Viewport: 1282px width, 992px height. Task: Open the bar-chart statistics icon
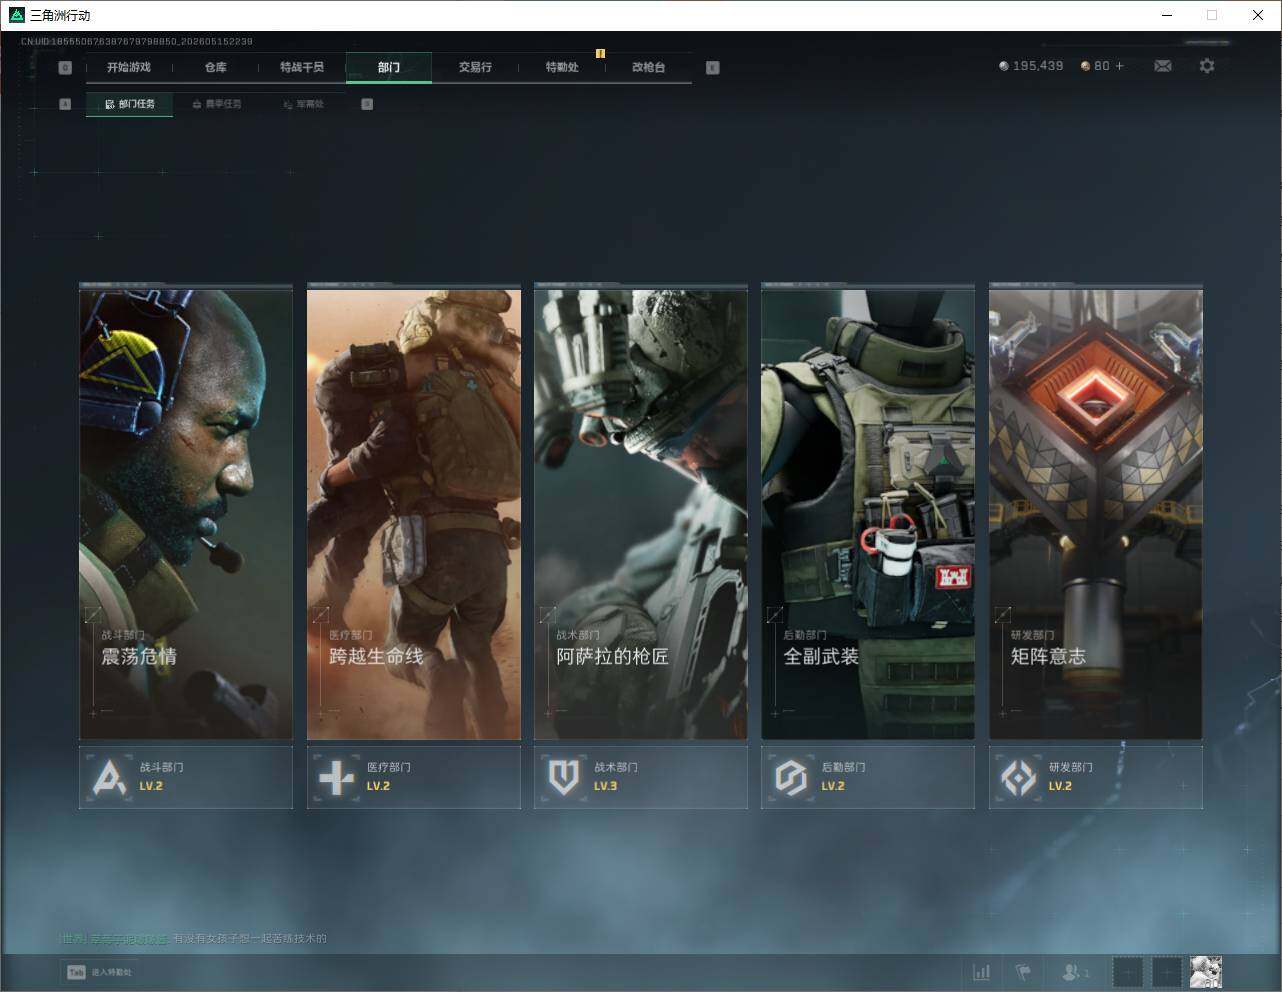(x=982, y=972)
